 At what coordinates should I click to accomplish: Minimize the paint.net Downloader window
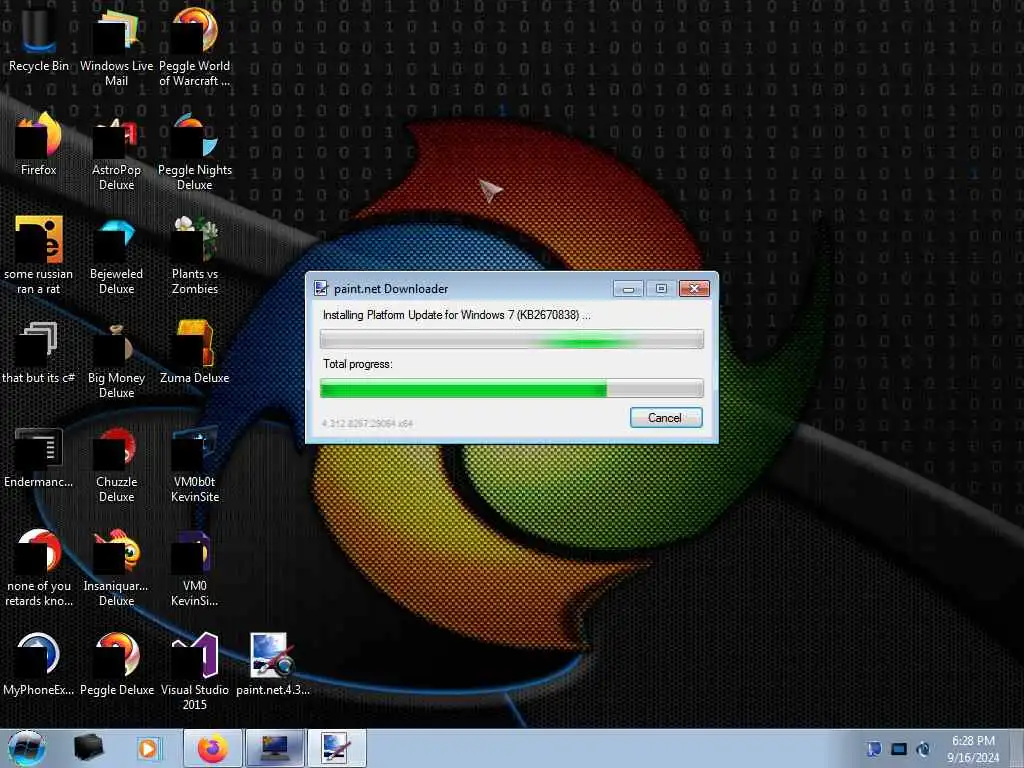pos(628,289)
